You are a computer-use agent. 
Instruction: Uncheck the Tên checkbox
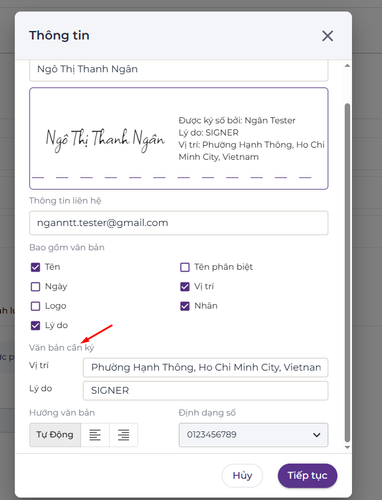(35, 267)
